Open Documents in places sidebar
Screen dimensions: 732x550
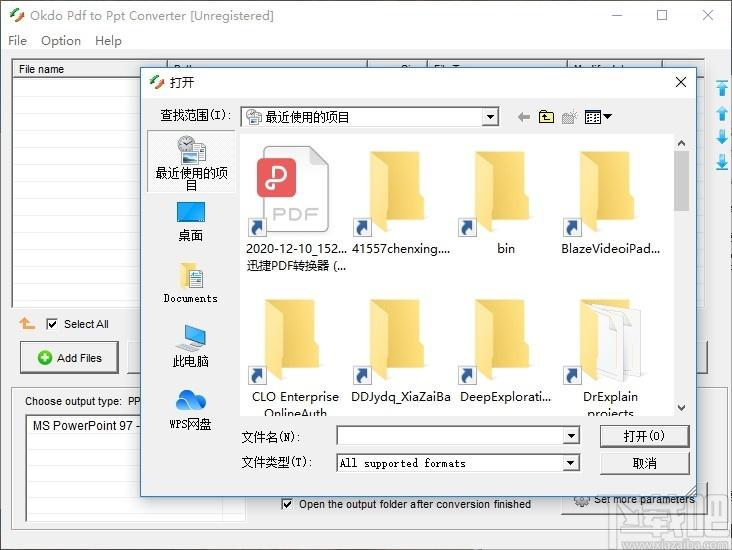click(190, 283)
